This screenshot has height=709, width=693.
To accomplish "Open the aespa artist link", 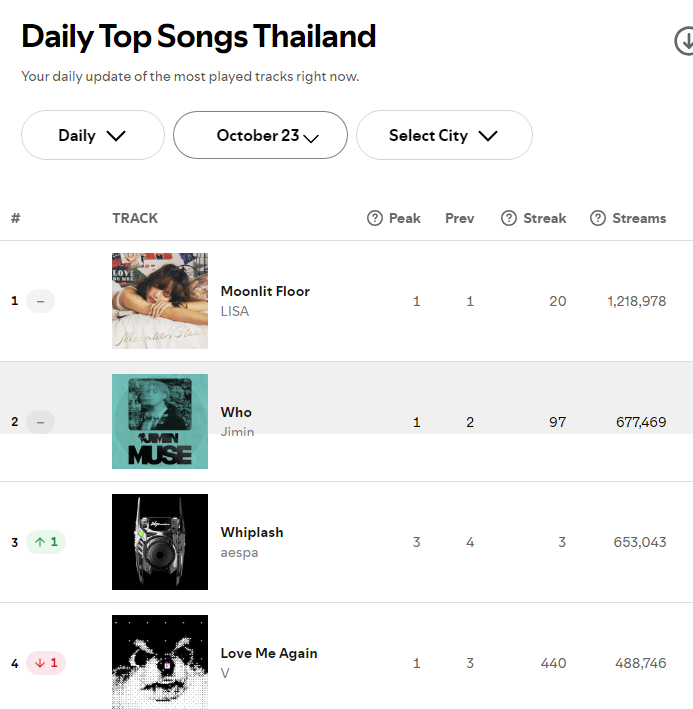I will click(x=239, y=552).
